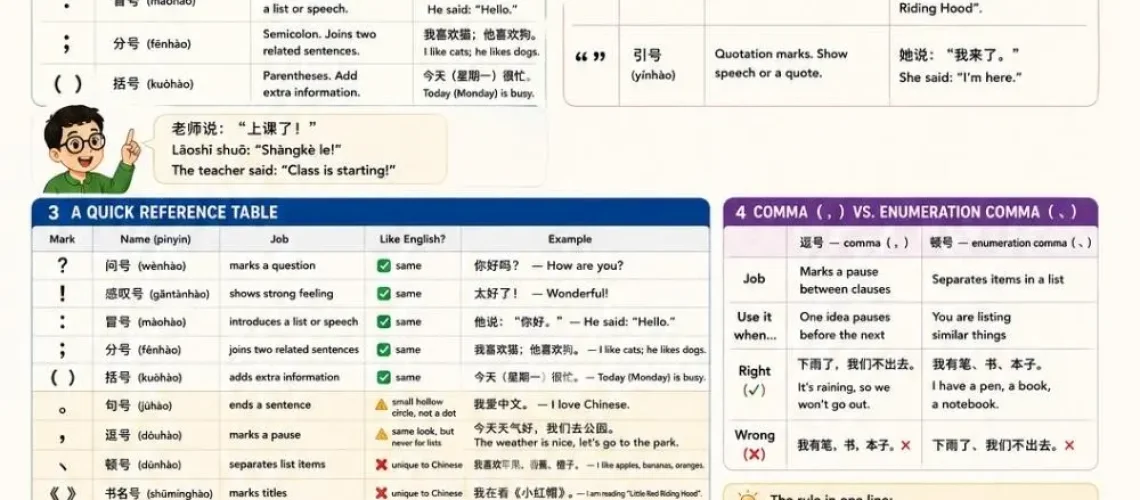Click the quotation marks symbol beside 引号 (yǐnhào)

click(590, 57)
